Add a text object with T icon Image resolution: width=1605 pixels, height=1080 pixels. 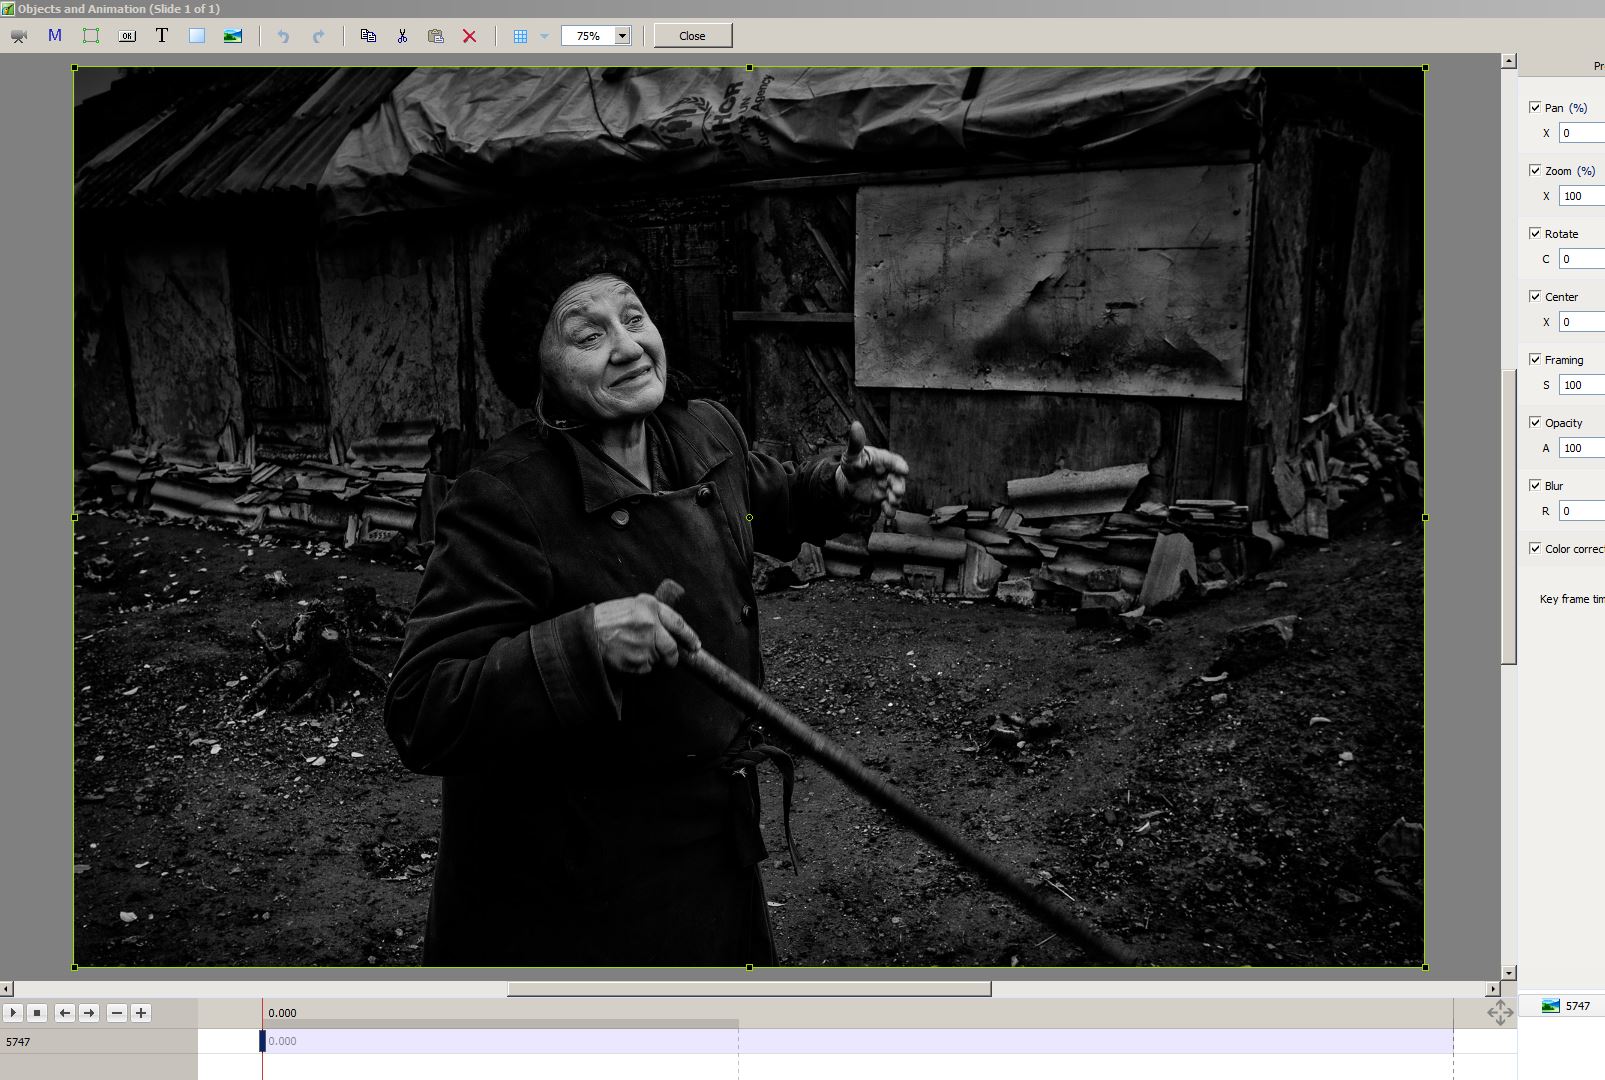[x=162, y=36]
